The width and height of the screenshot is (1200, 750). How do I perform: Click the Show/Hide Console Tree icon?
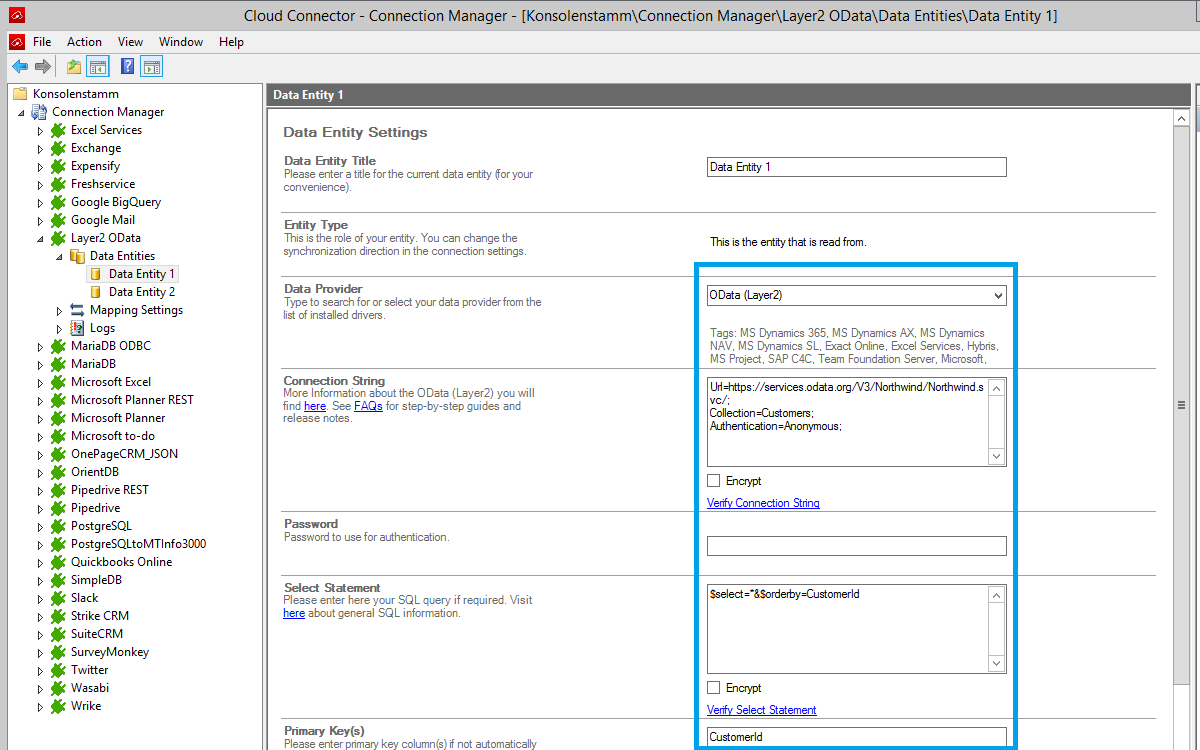pos(98,67)
